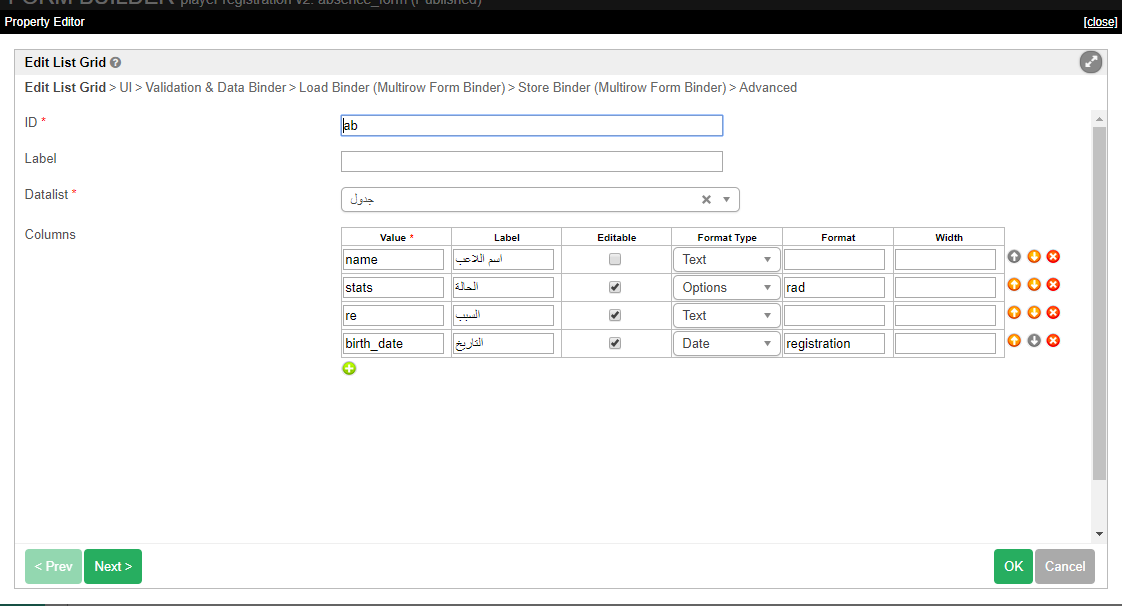This screenshot has height=606, width=1122.
Task: Toggle Editable checkbox for birth_date row
Action: pos(615,343)
